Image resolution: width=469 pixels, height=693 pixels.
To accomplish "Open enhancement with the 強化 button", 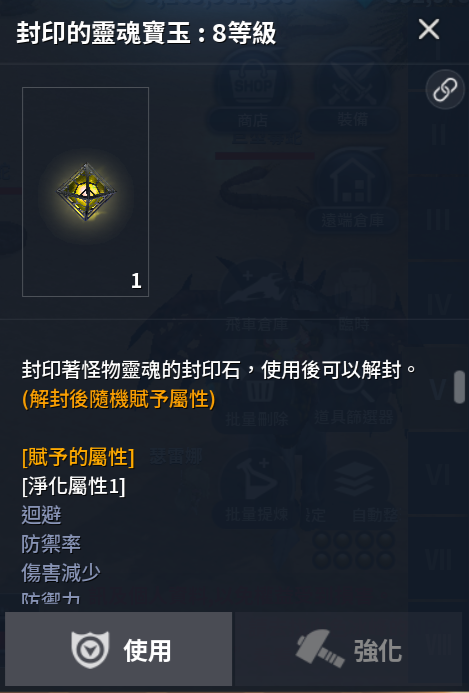I will (x=348, y=648).
